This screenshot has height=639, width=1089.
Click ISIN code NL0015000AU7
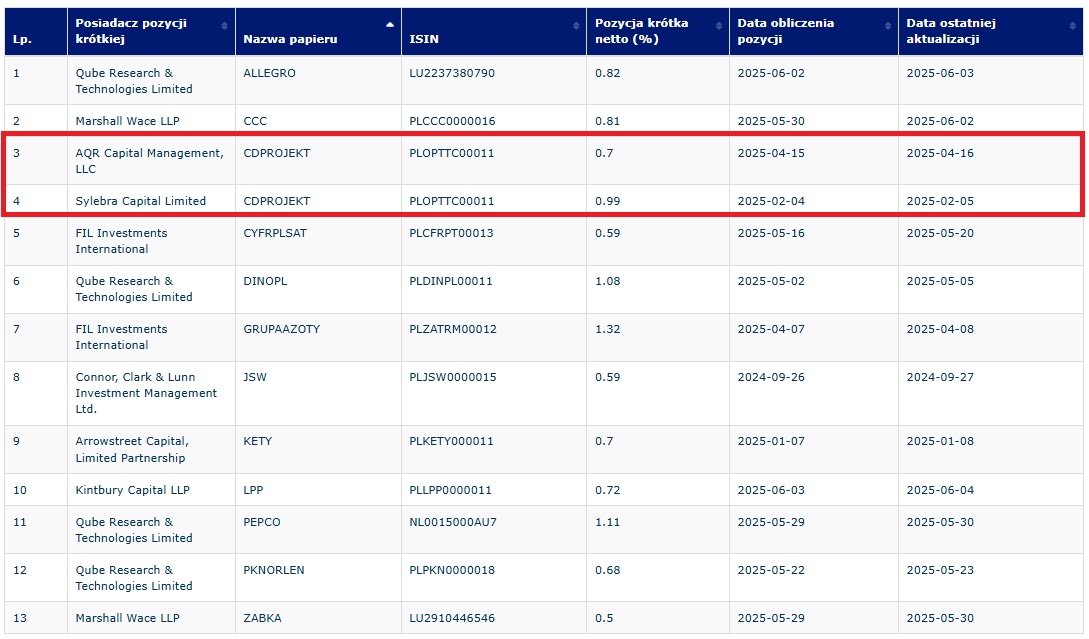(453, 522)
